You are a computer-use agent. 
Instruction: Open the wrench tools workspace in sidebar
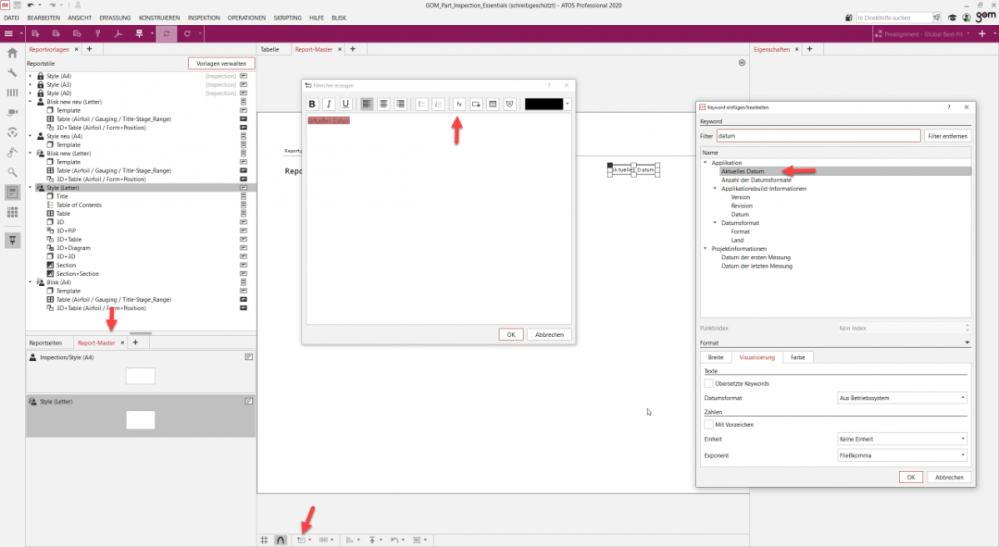tap(12, 73)
